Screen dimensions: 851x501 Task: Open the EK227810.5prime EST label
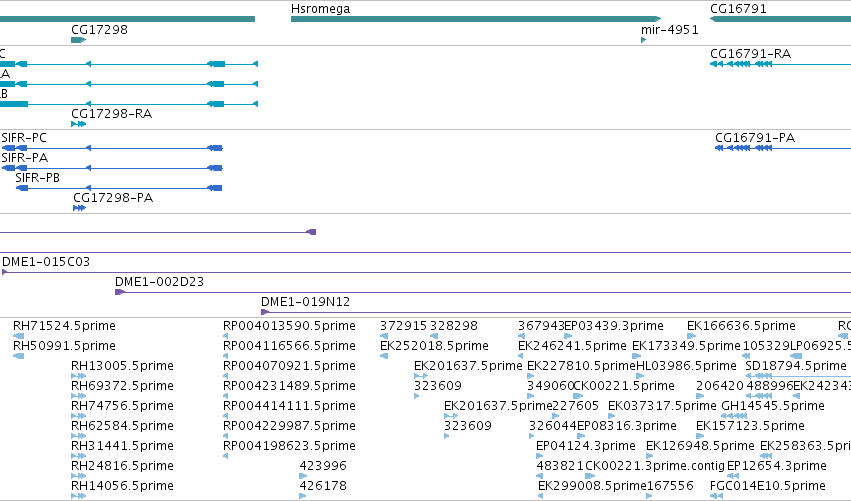click(581, 366)
